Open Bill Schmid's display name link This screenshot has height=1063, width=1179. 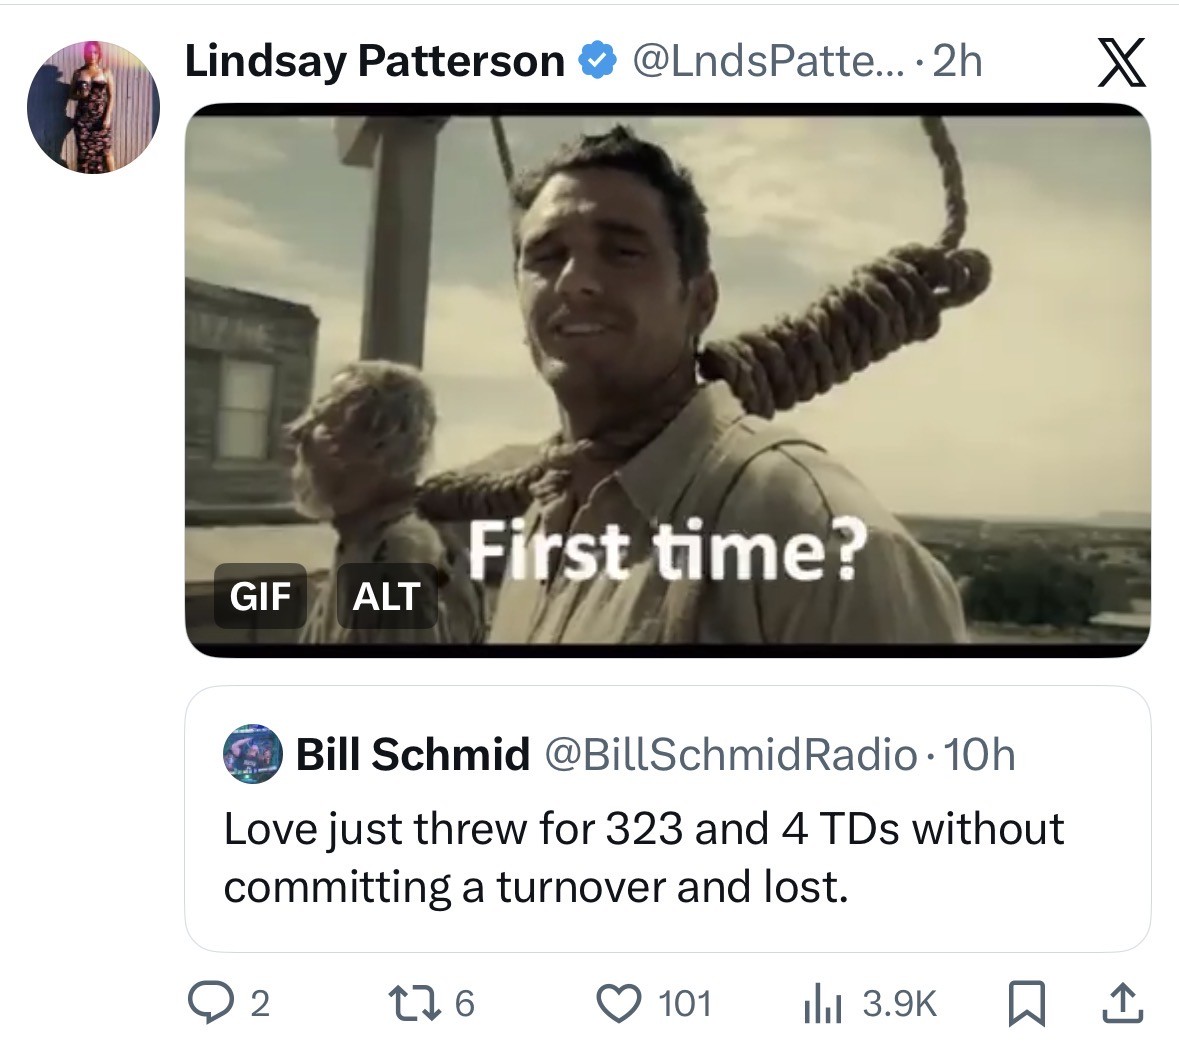point(412,754)
